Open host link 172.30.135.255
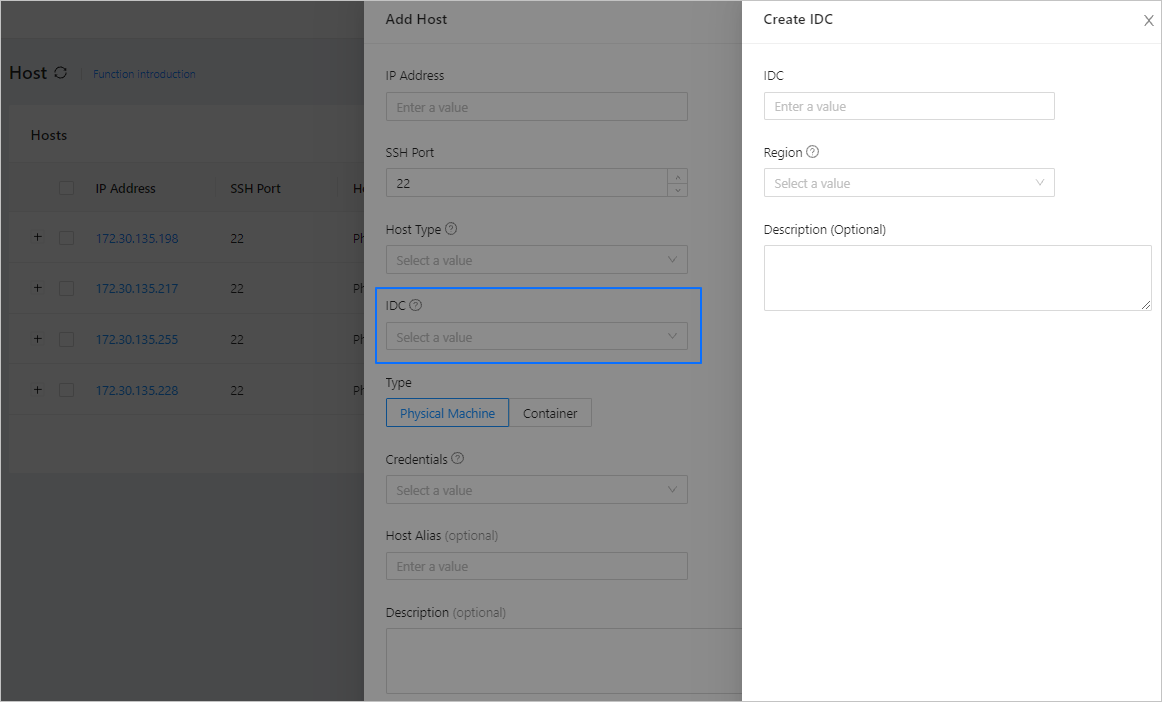 [x=137, y=340]
